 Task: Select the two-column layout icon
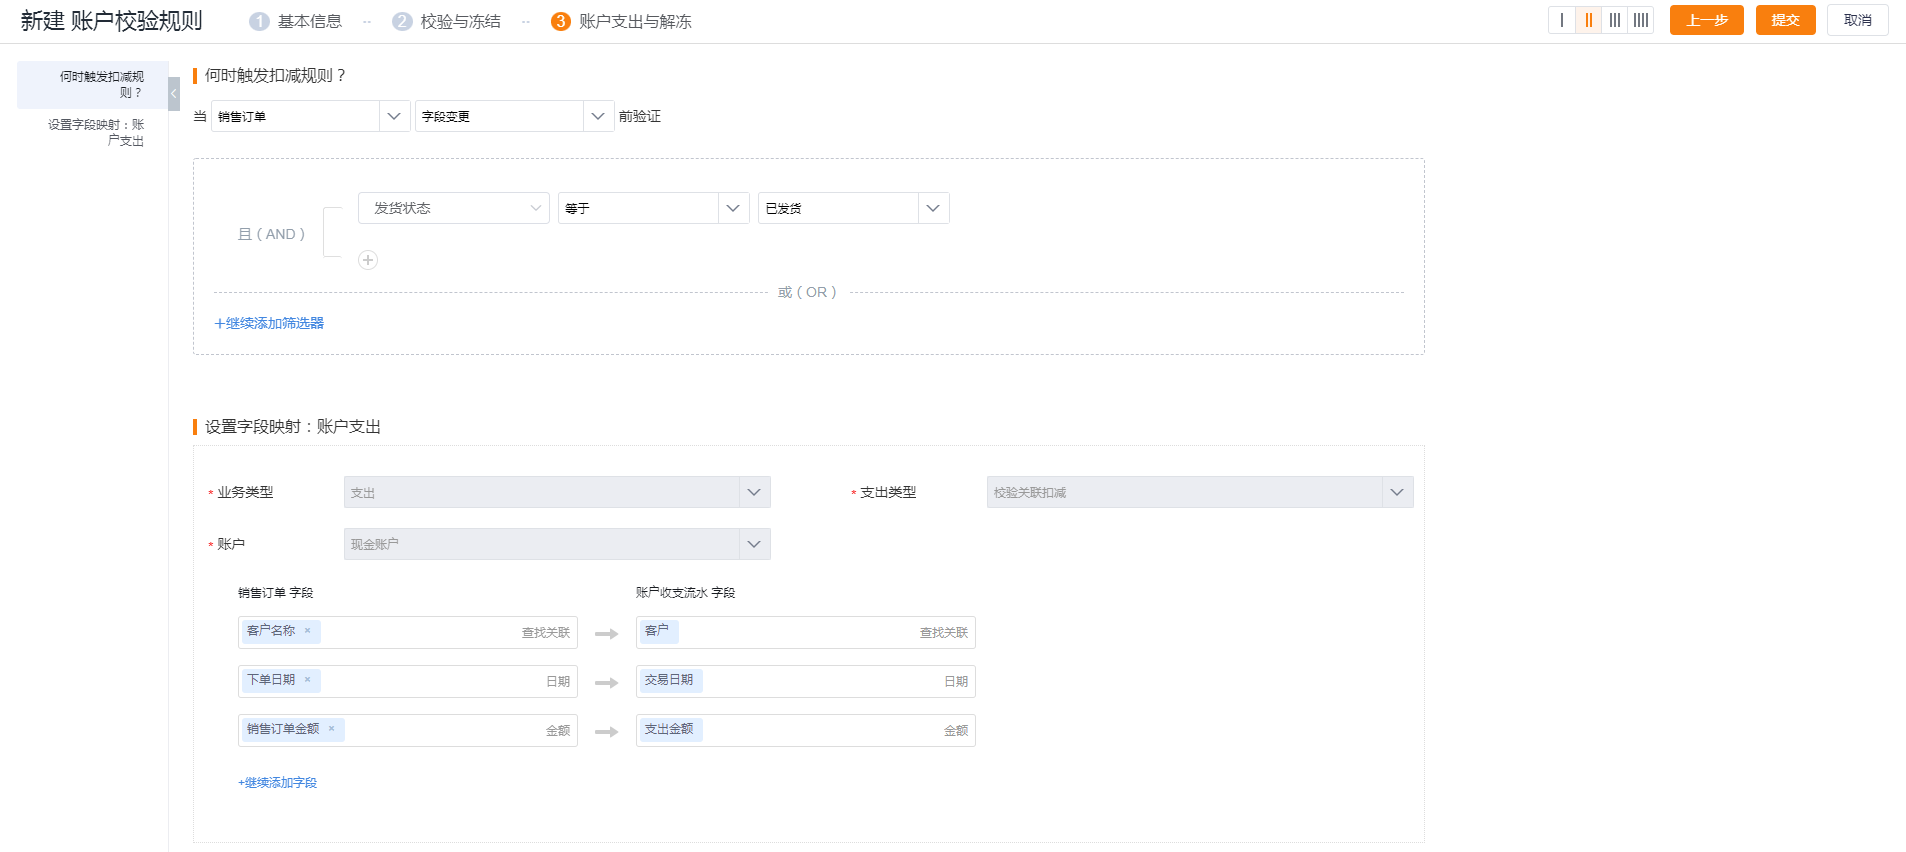pos(1588,20)
